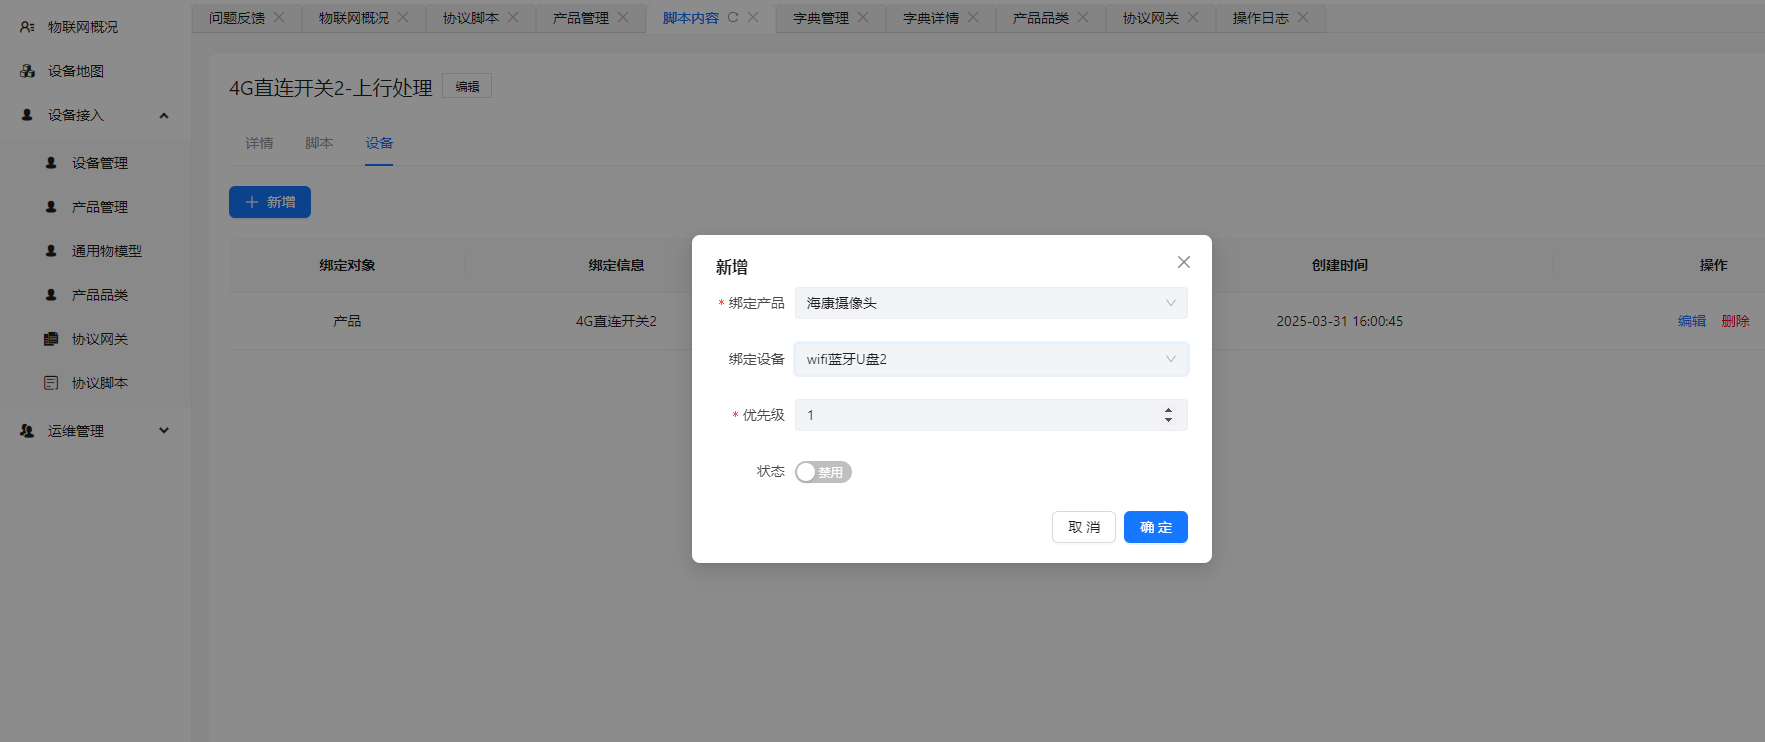This screenshot has height=742, width=1765.
Task: Click the 确定 button
Action: 1155,527
